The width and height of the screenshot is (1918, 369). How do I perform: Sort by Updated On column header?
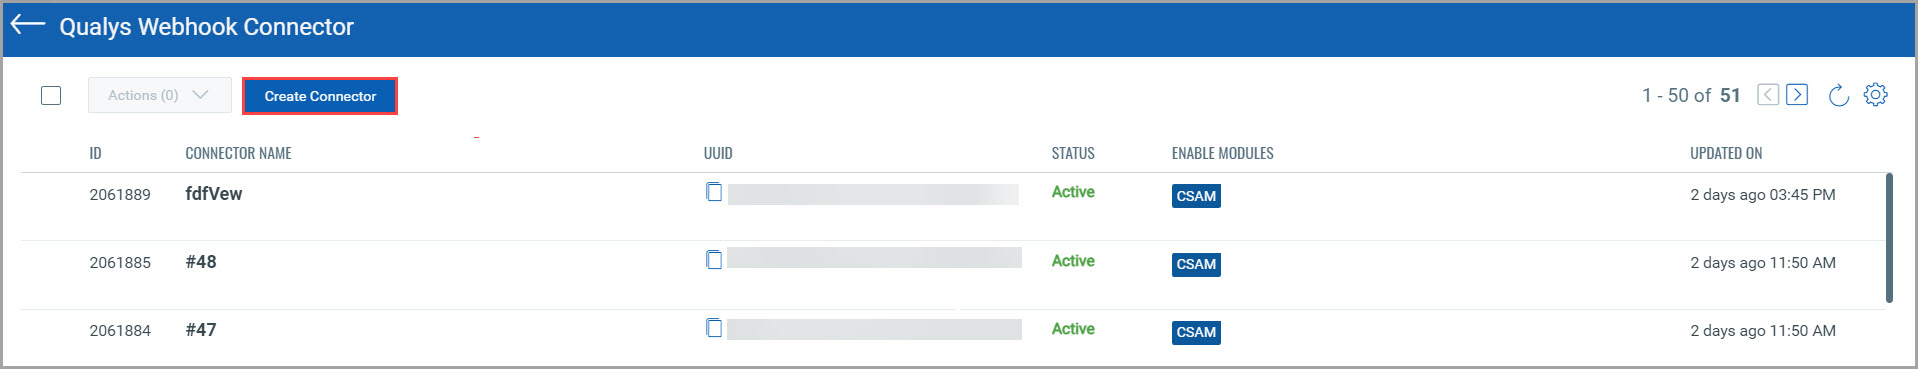click(1726, 153)
